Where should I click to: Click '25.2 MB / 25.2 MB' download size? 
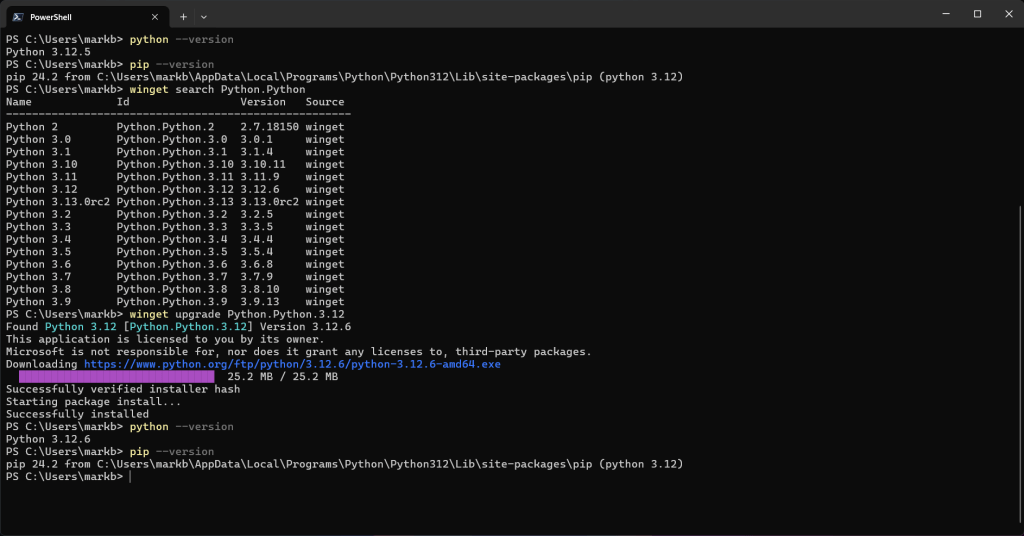282,377
